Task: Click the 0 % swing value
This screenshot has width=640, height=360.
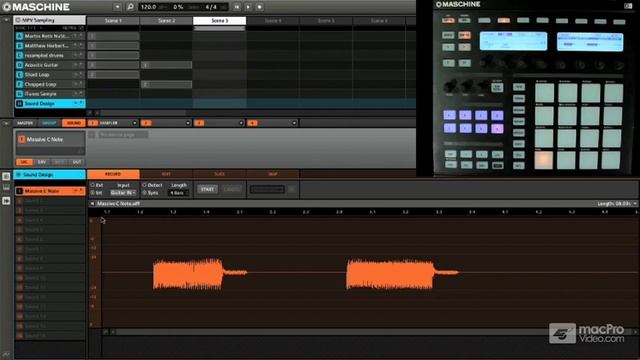Action: pyautogui.click(x=178, y=7)
